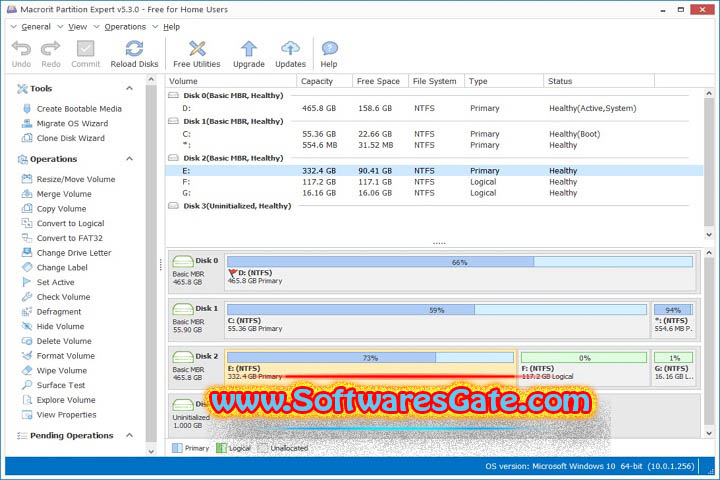Click Explore Volume icon
The width and height of the screenshot is (720, 480).
(x=27, y=400)
